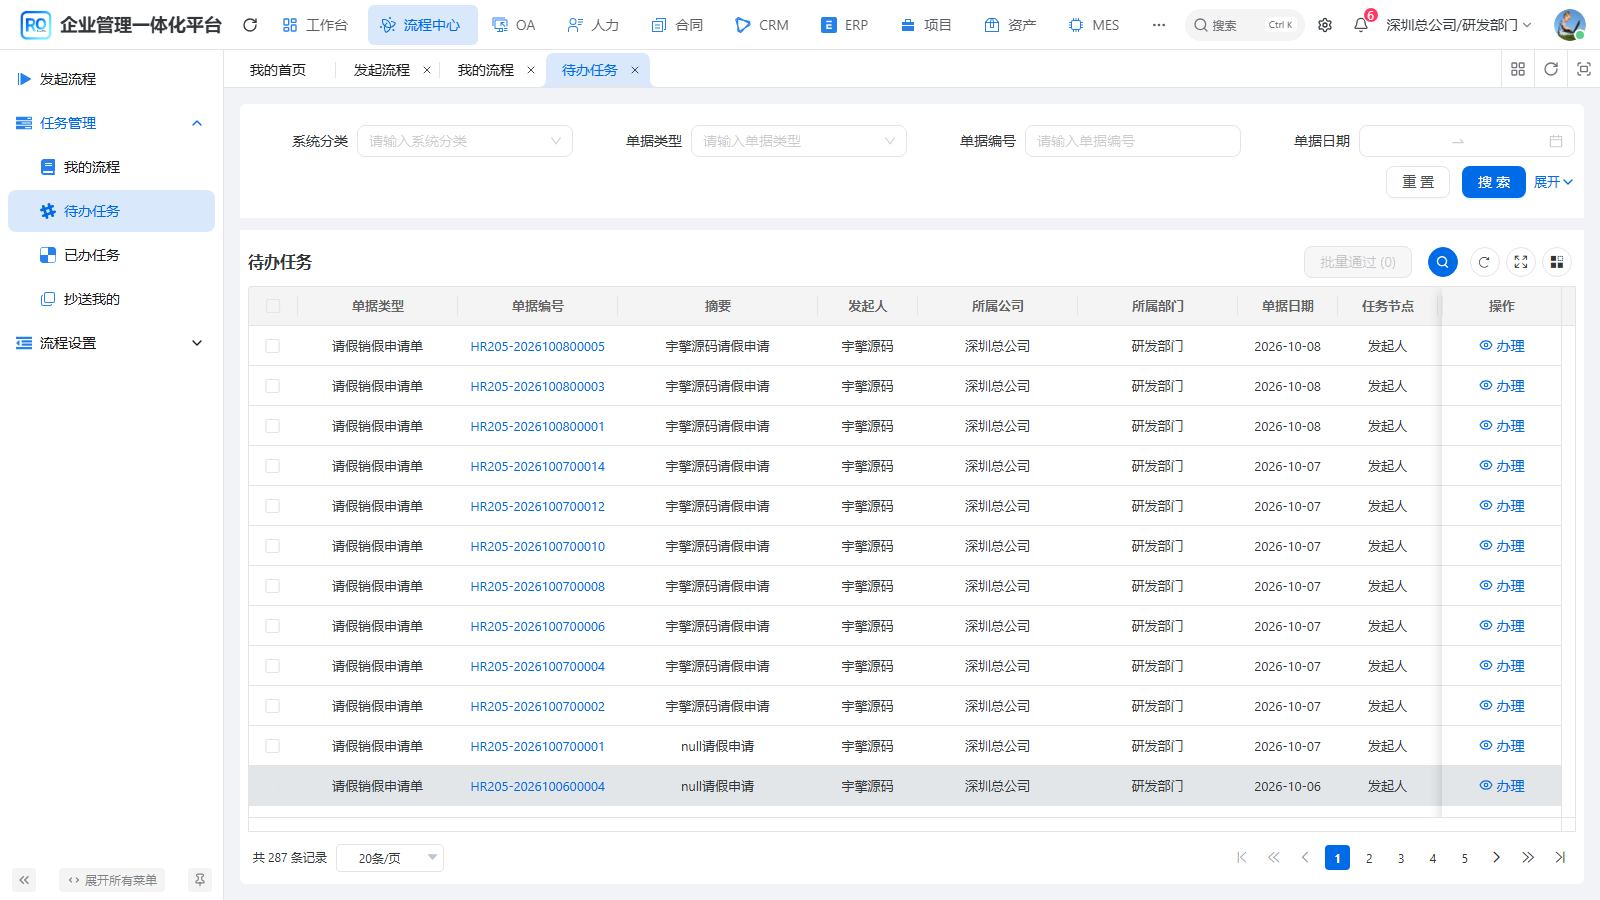Check the row HR205-2026100800003
The height and width of the screenshot is (900, 1600).
pos(273,386)
